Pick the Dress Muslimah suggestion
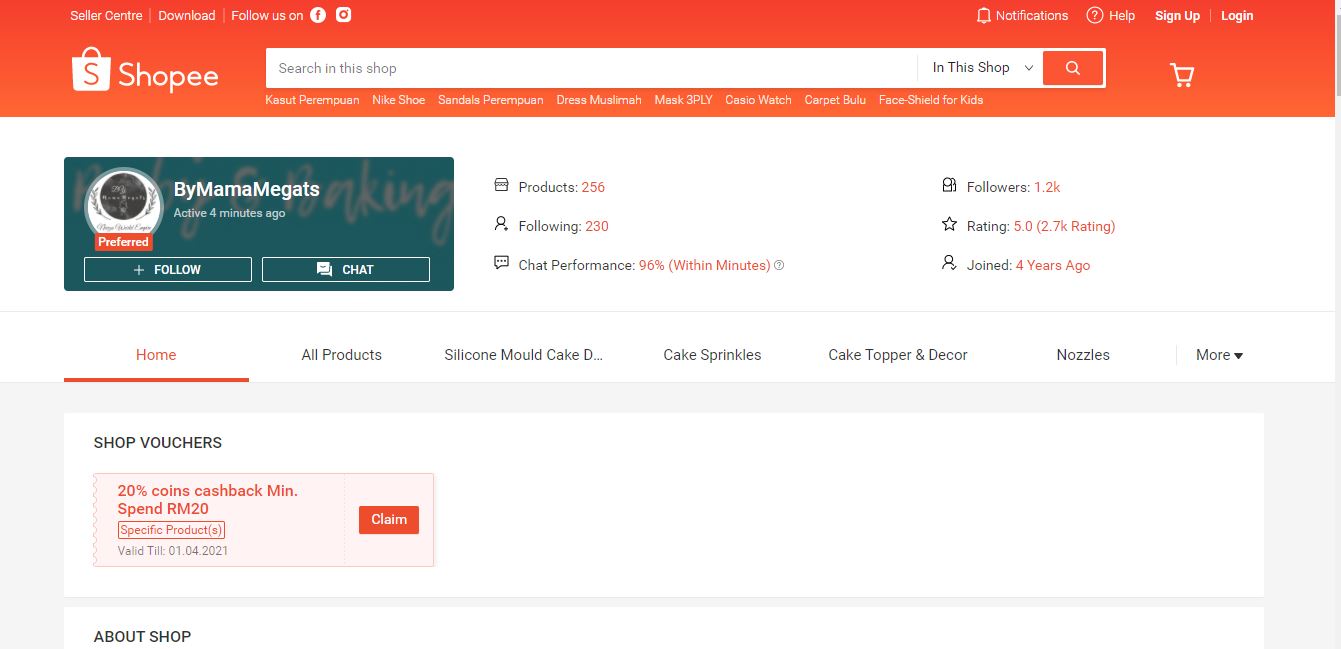 [x=599, y=100]
